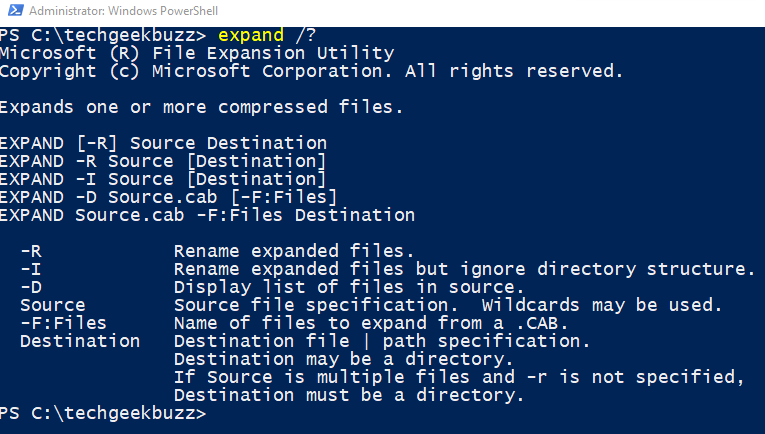
Task: Click the 'EXPAND [-R] Source Destination' syntax line
Action: 163,143
